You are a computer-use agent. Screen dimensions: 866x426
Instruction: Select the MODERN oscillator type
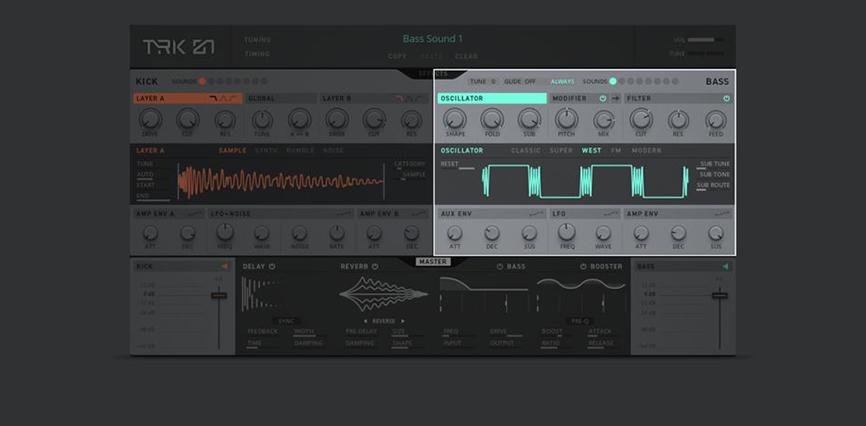point(647,150)
